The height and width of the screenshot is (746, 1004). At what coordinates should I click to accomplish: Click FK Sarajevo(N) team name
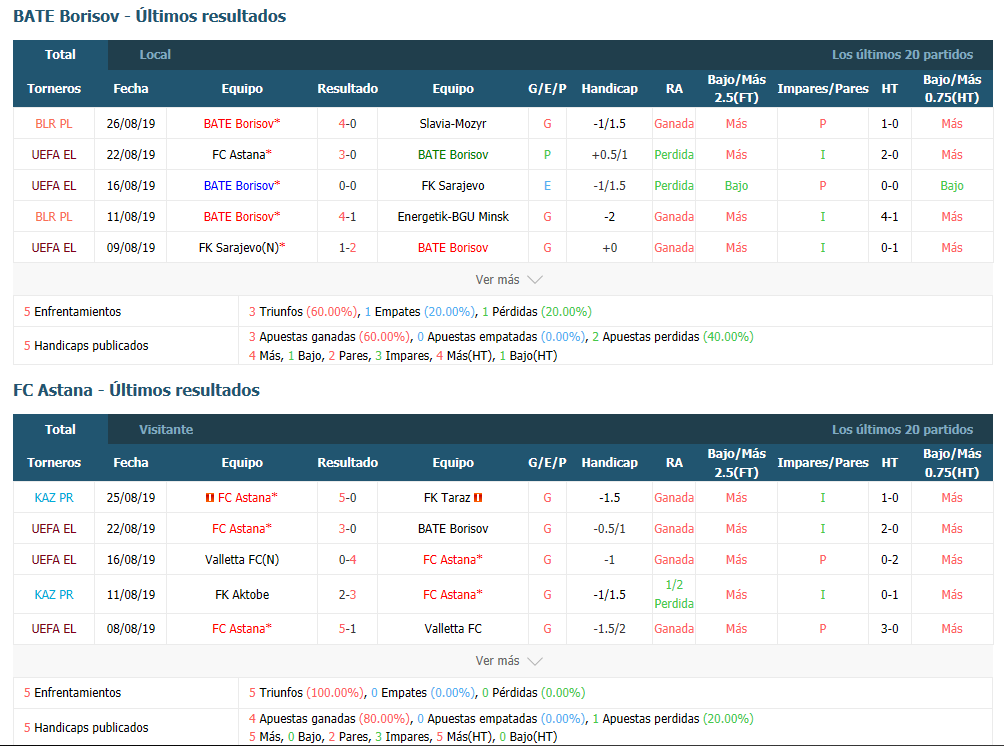click(239, 248)
